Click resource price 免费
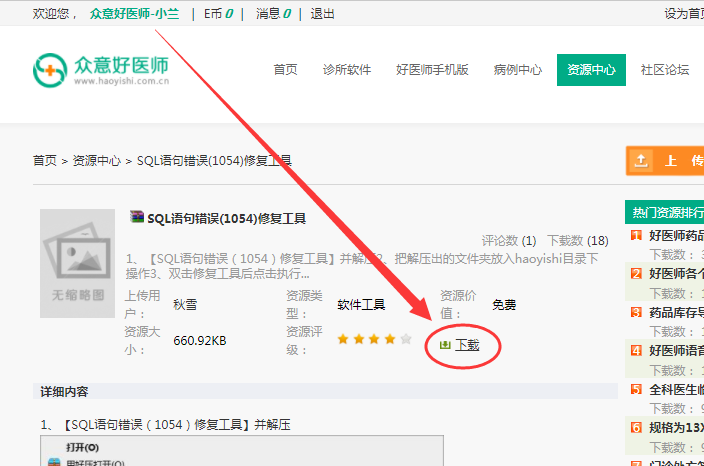Screen dimensions: 704x466 click(x=504, y=304)
